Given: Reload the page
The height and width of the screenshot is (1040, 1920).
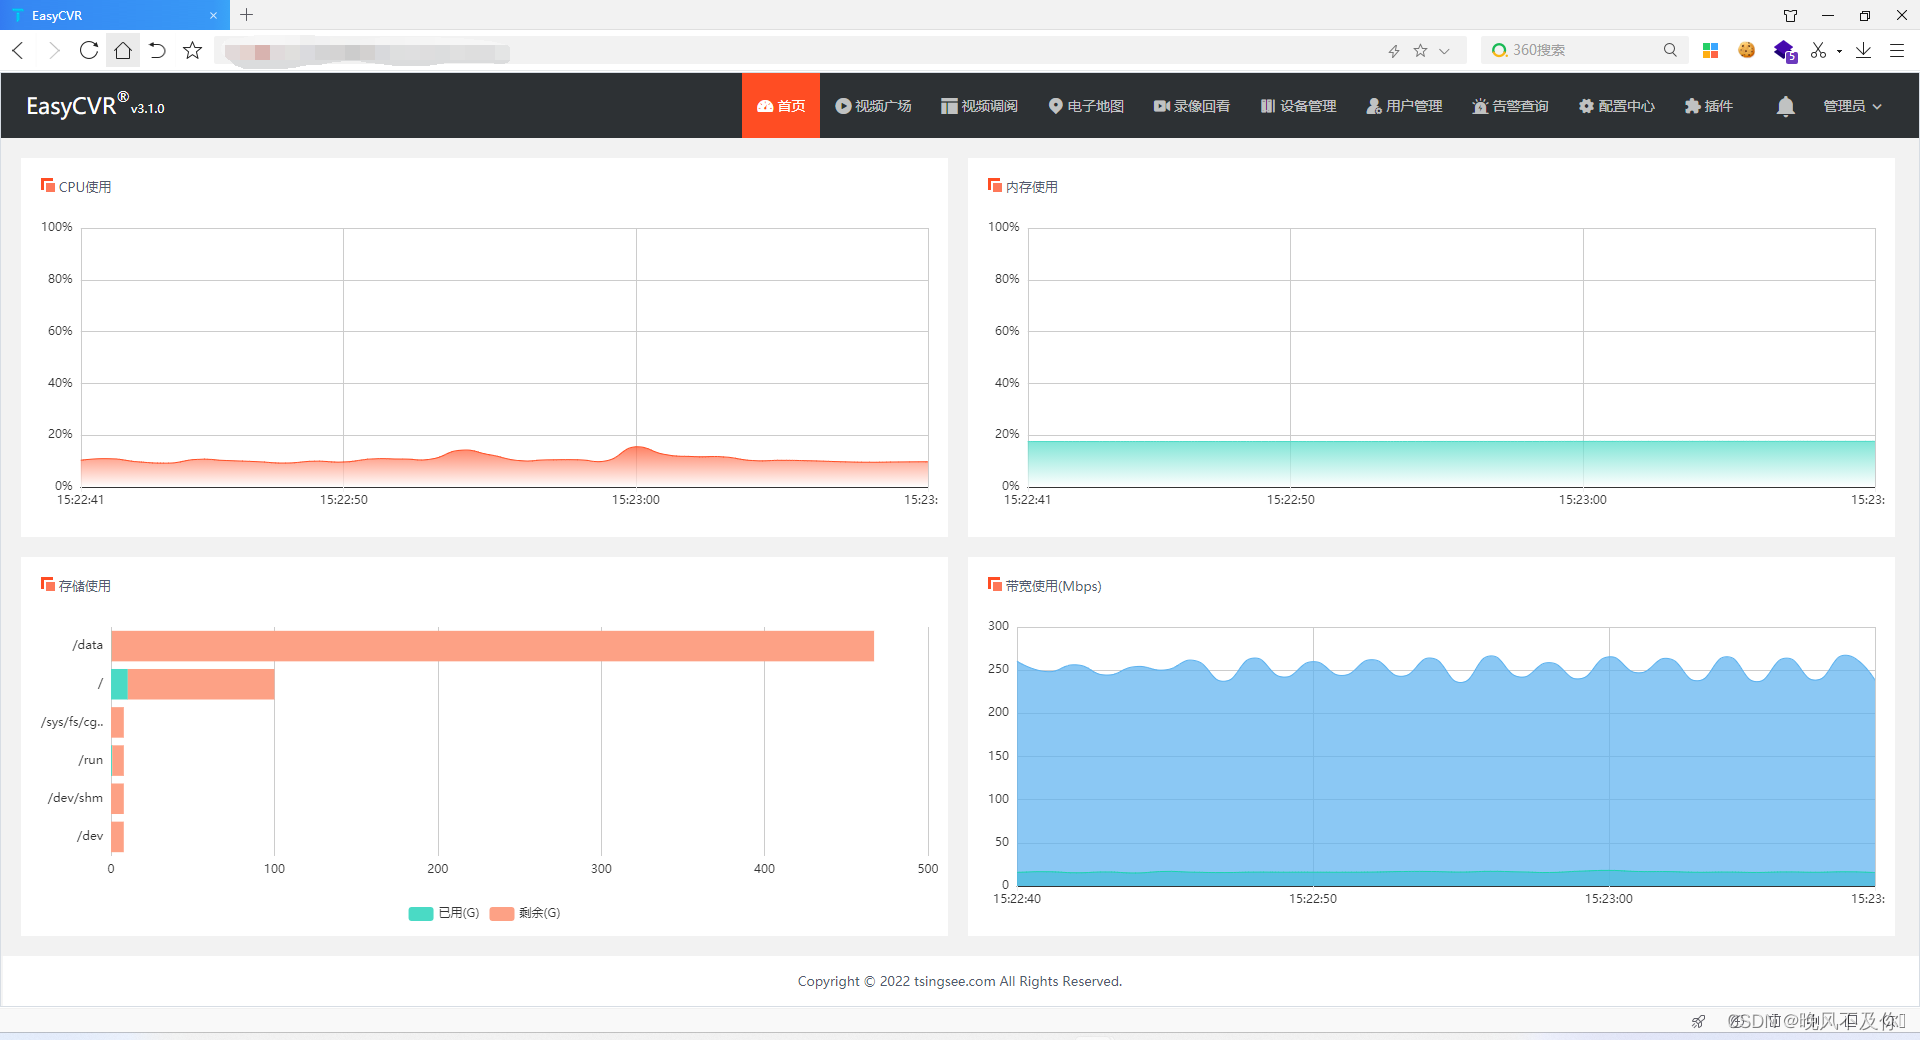Looking at the screenshot, I should [x=89, y=50].
